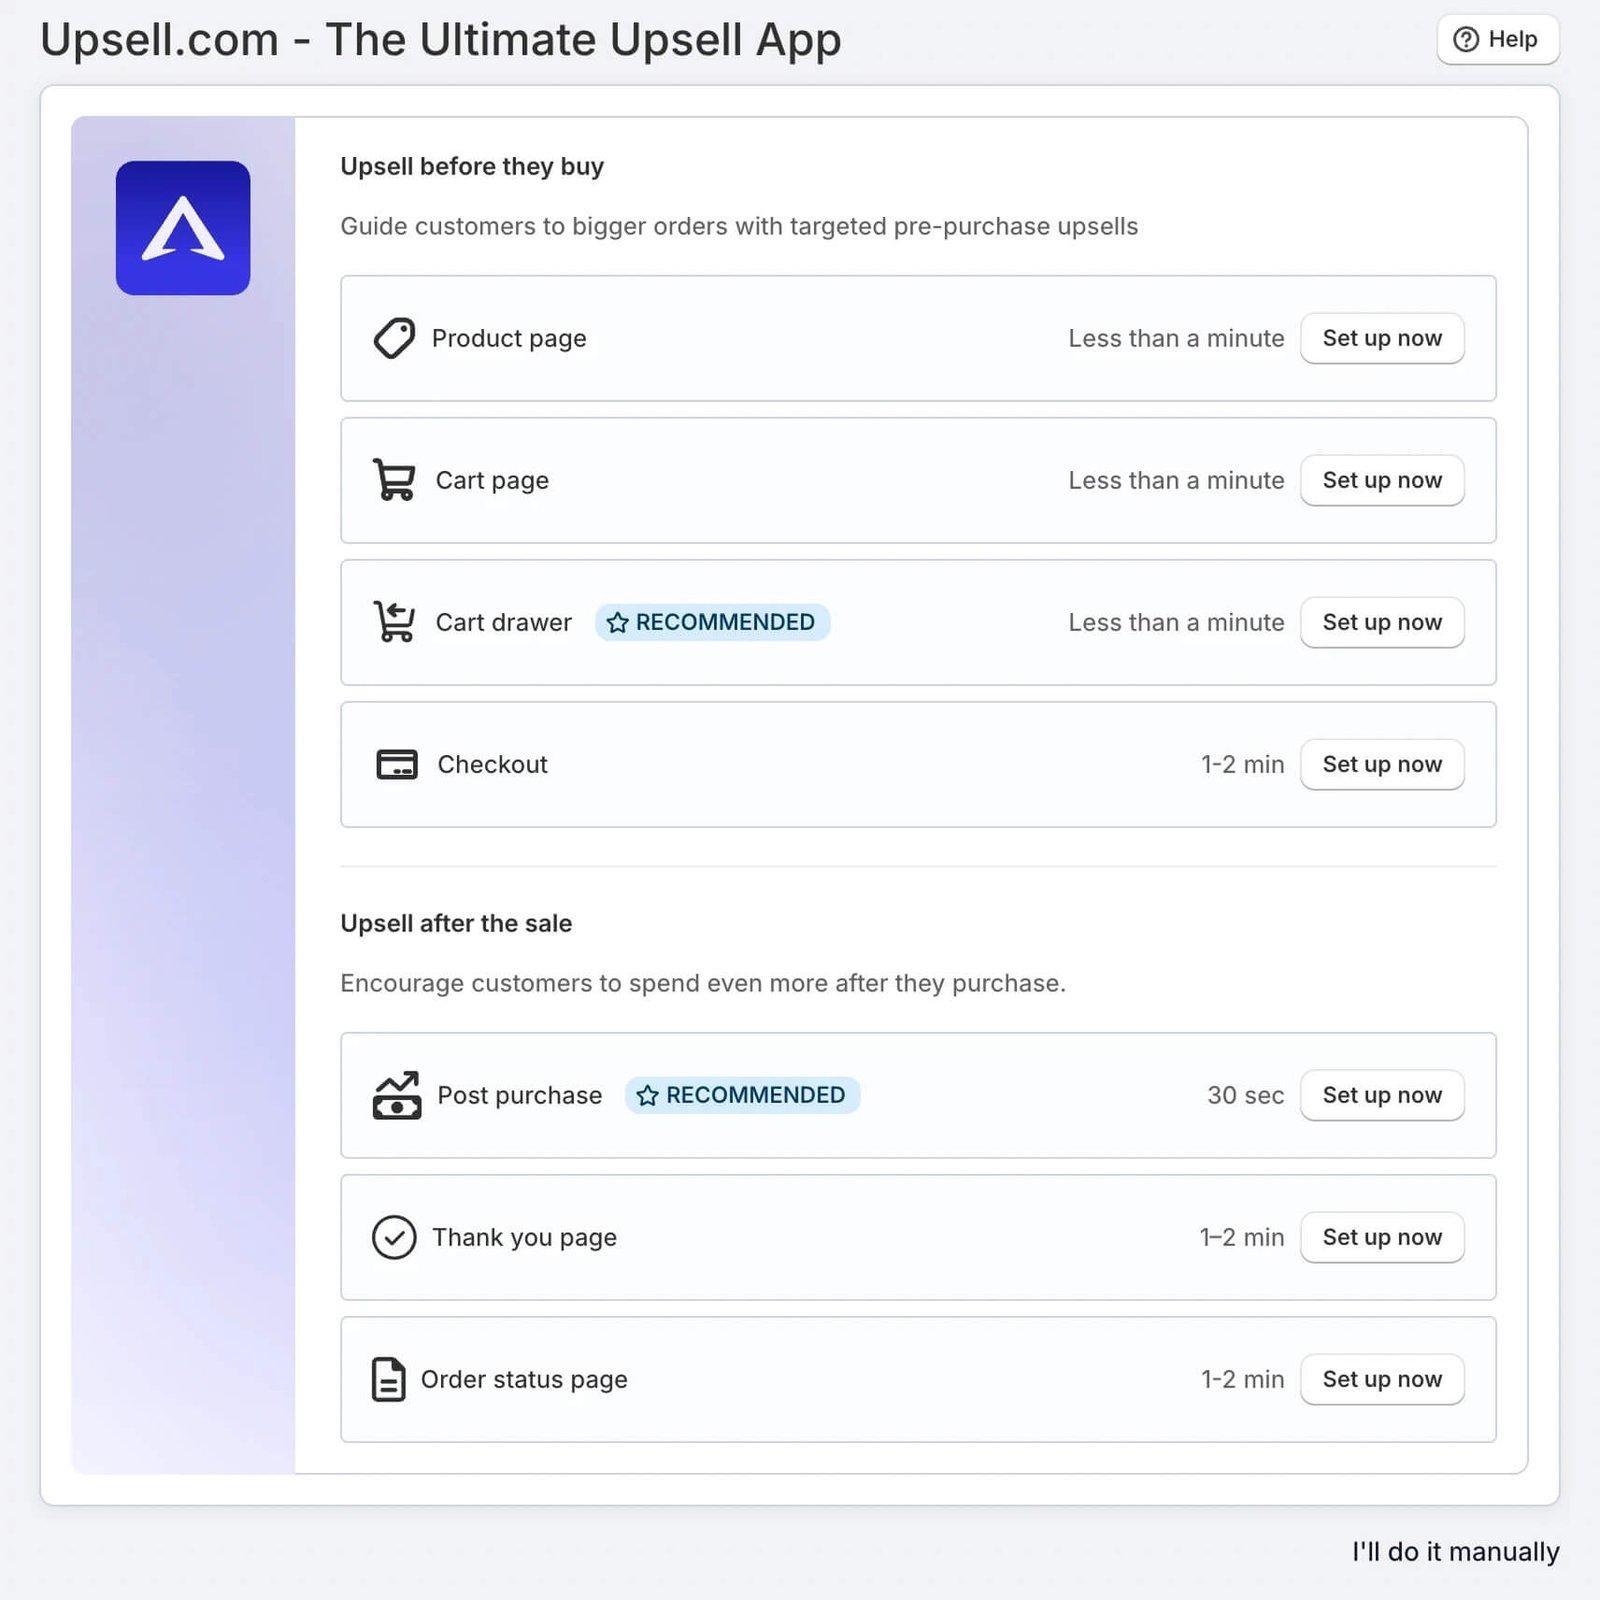Click the 'Post purchase' label
This screenshot has width=1600, height=1600.
point(520,1096)
